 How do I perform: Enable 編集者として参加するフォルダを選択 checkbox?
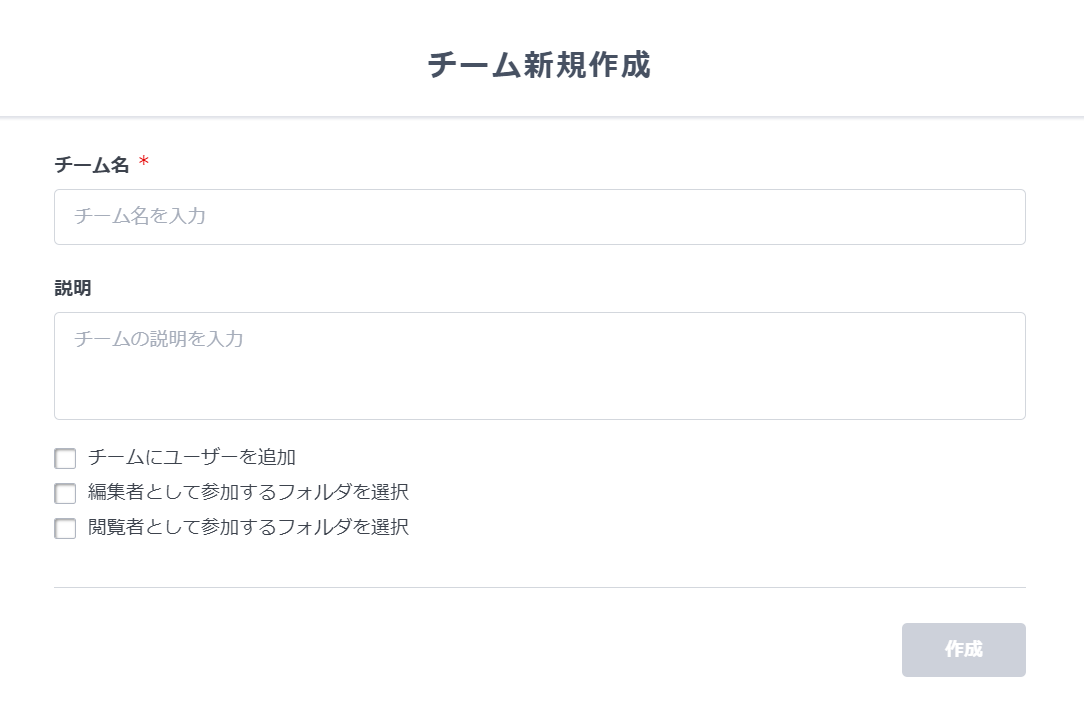coord(65,493)
